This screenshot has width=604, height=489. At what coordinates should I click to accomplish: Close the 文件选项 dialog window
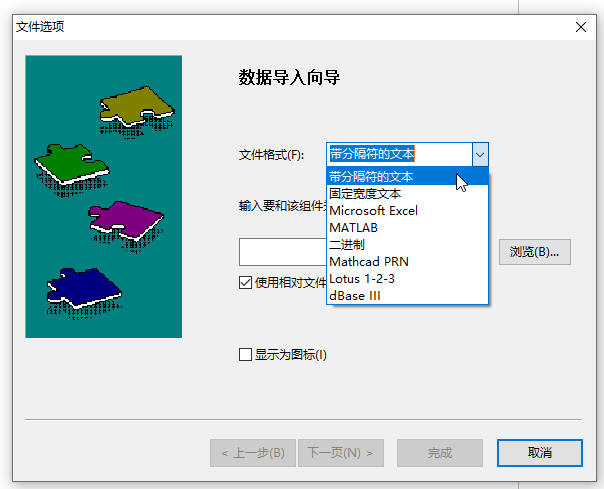click(581, 27)
